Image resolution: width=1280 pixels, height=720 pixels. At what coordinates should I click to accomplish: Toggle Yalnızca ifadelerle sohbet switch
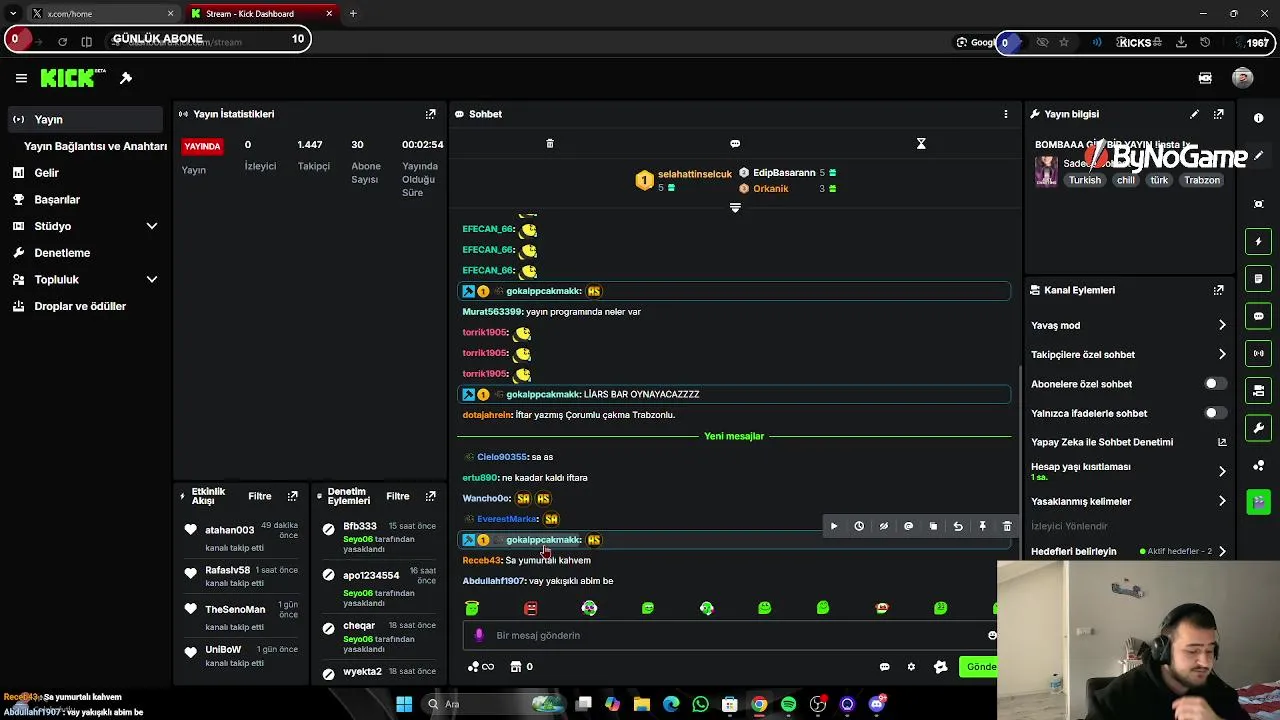tap(1214, 413)
